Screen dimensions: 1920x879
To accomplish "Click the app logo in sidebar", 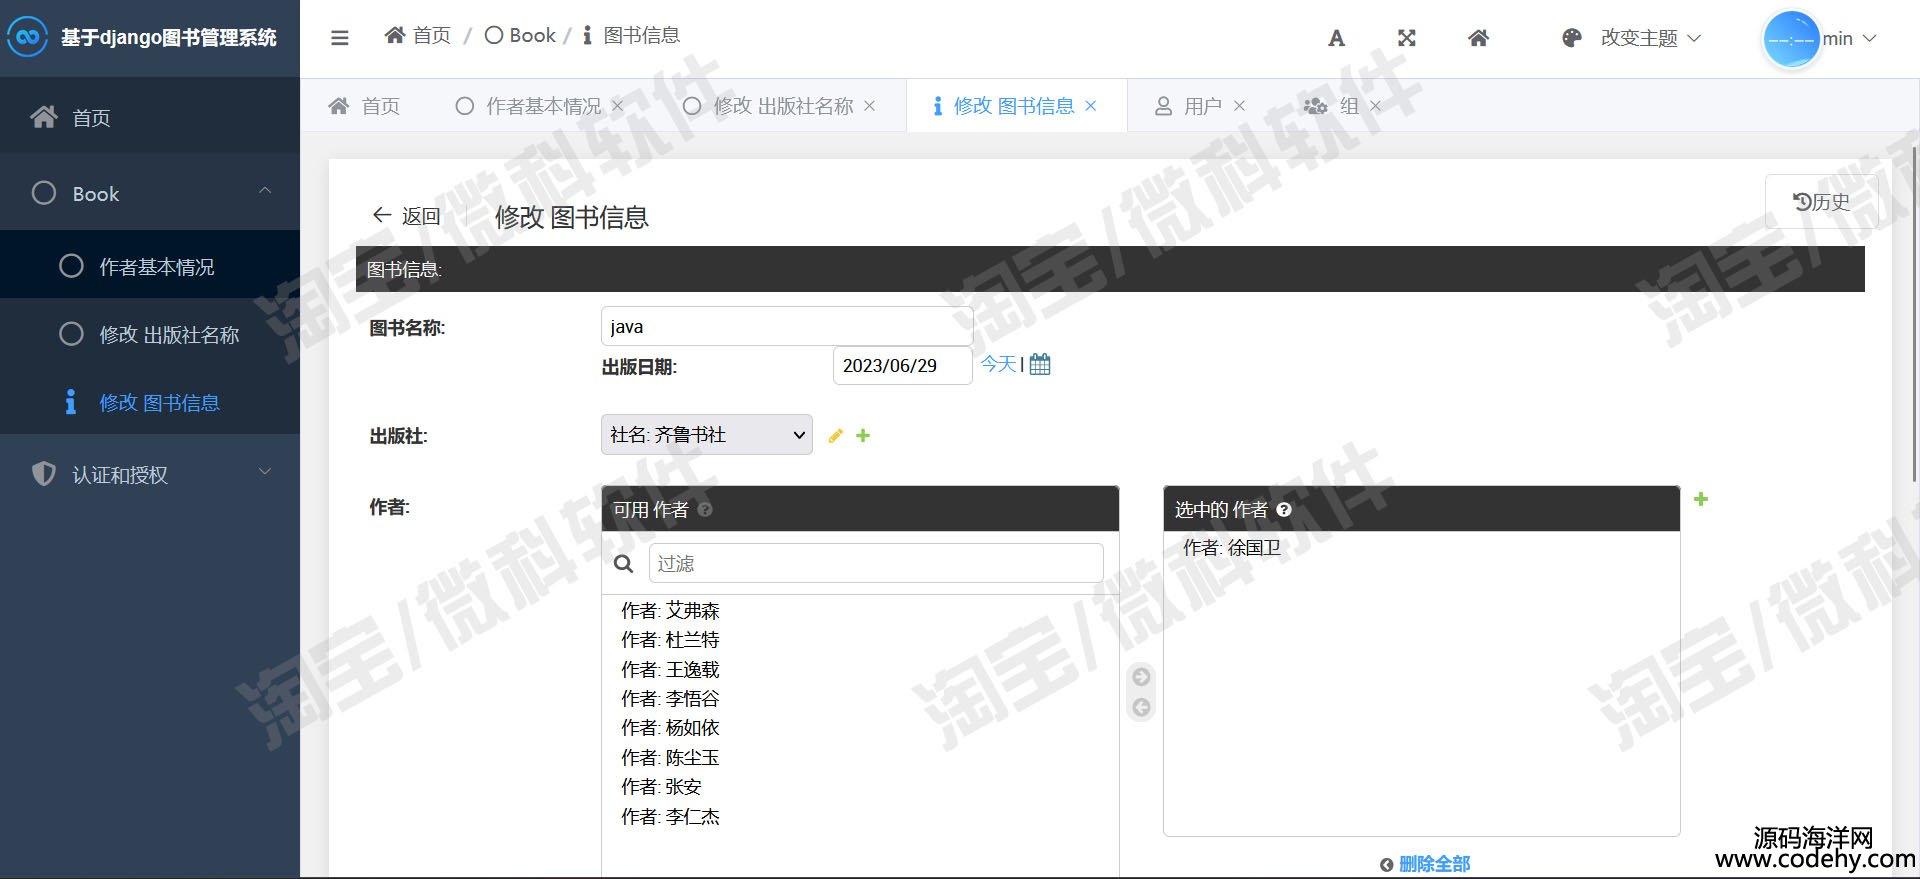I will 27,38.
